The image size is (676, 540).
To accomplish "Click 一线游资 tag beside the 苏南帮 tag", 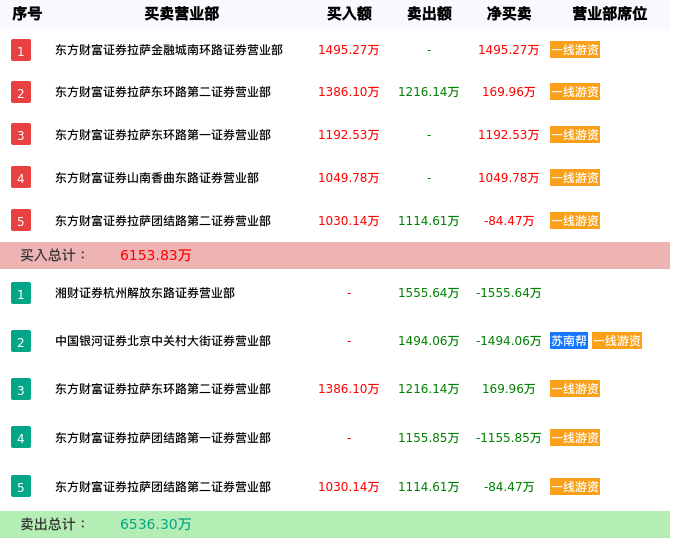I will [617, 341].
